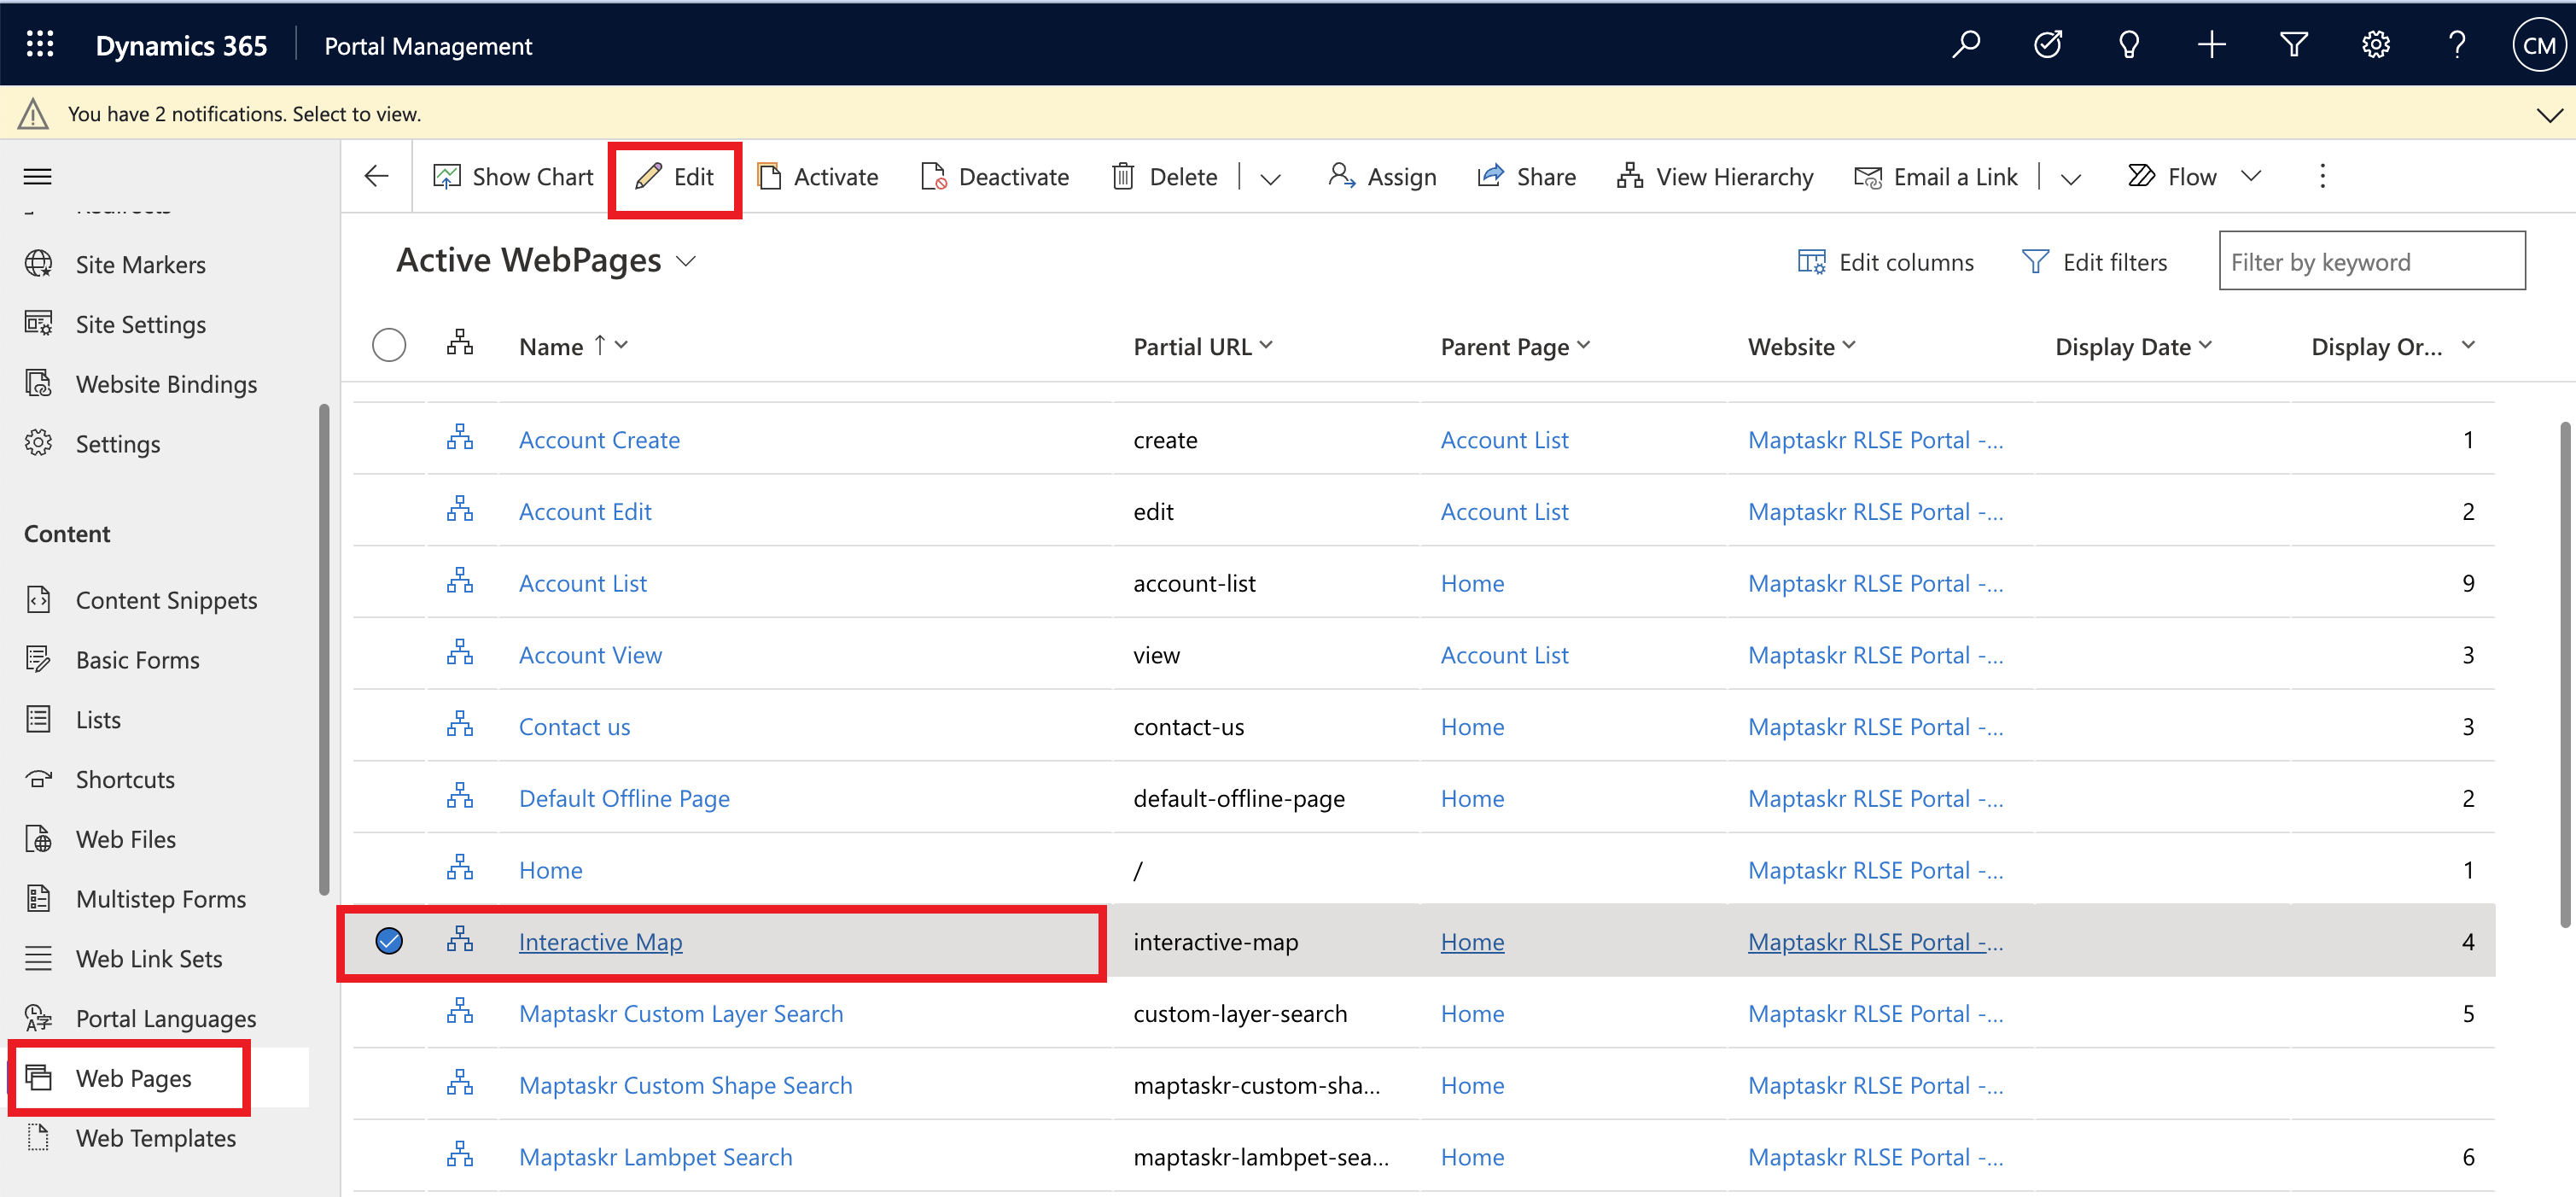Open Account List parent link of Account Edit
The image size is (2576, 1197).
[1504, 511]
